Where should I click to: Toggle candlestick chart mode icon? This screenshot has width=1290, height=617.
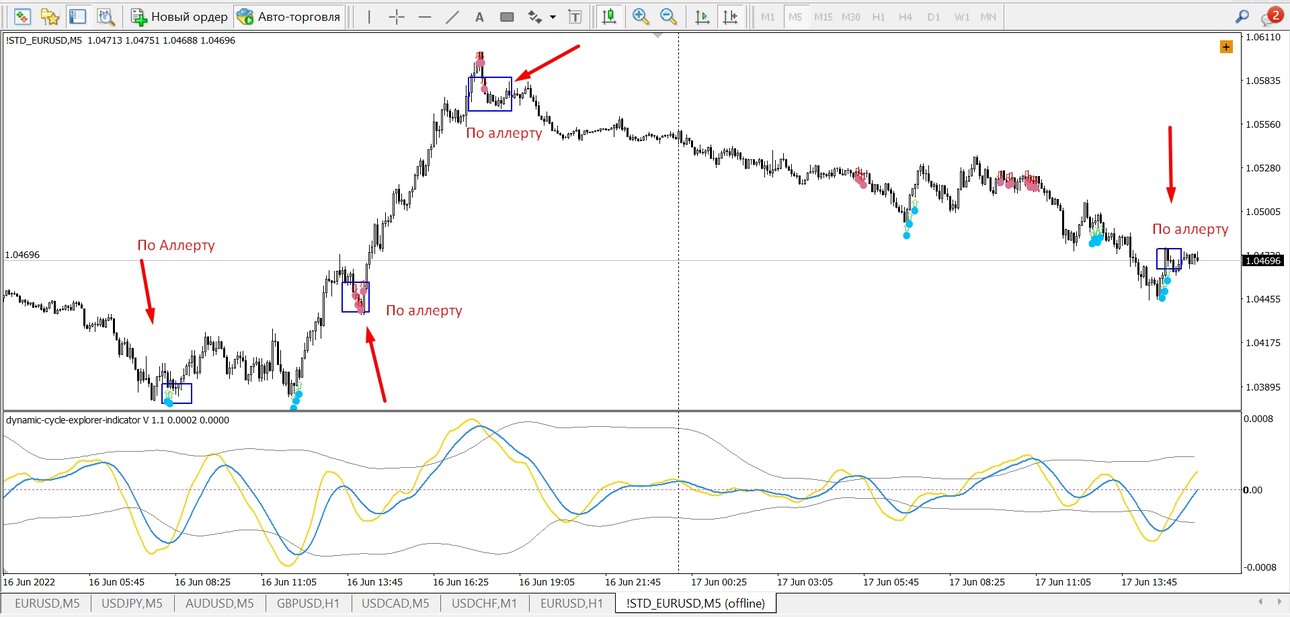[x=608, y=17]
